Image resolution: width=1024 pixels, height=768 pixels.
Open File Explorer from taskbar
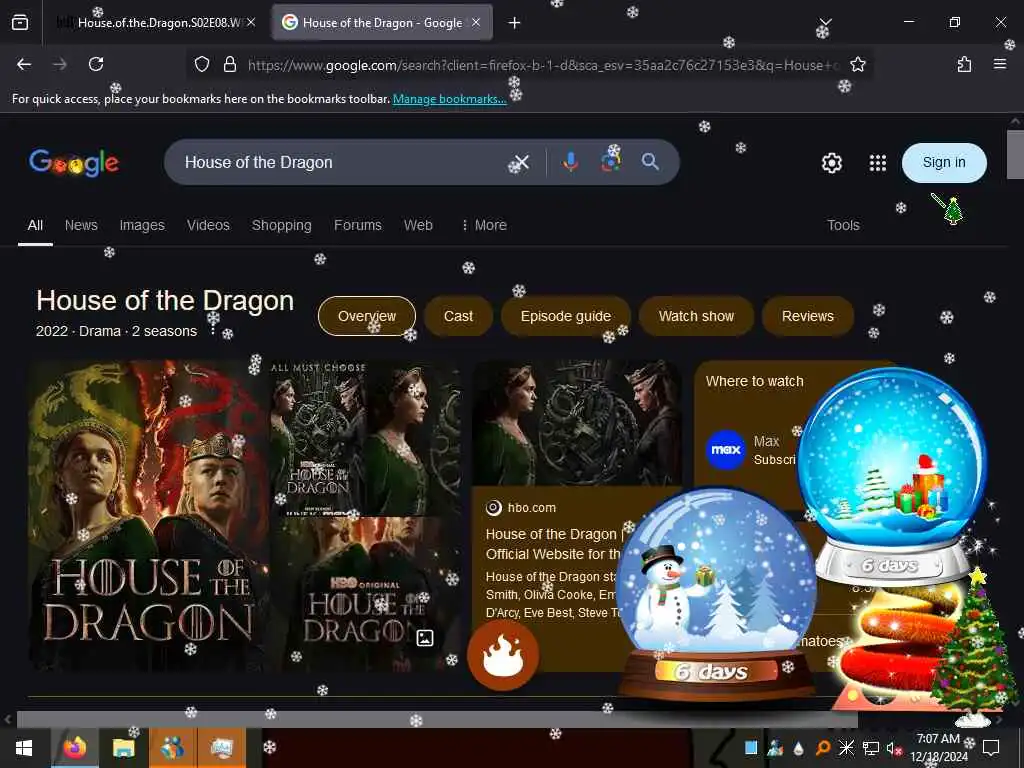[123, 748]
